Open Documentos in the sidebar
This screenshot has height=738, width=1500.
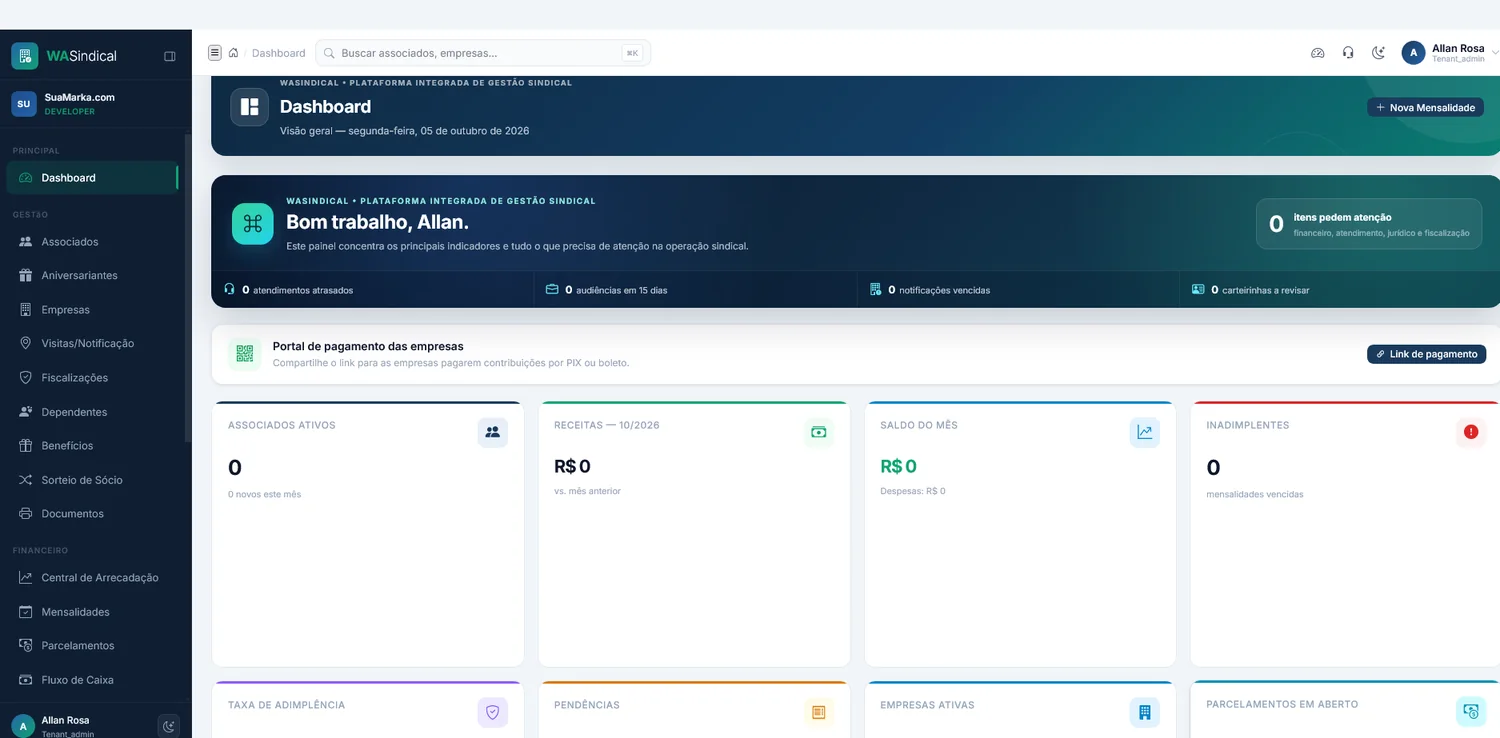(x=92, y=514)
